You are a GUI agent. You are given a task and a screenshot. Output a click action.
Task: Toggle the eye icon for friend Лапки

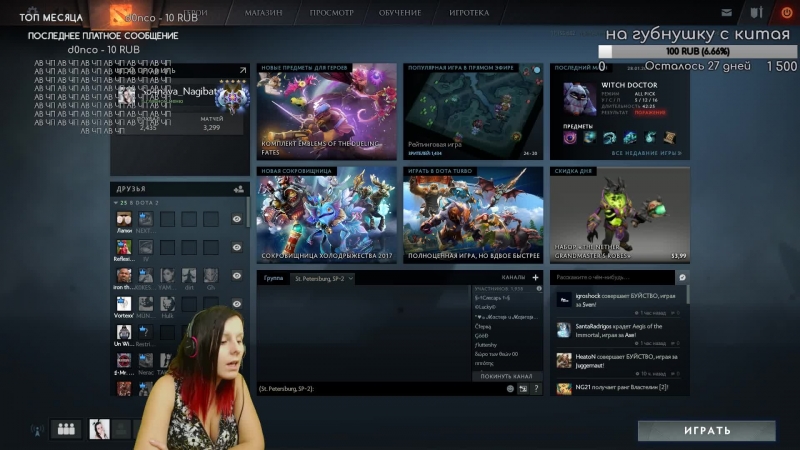(x=237, y=219)
